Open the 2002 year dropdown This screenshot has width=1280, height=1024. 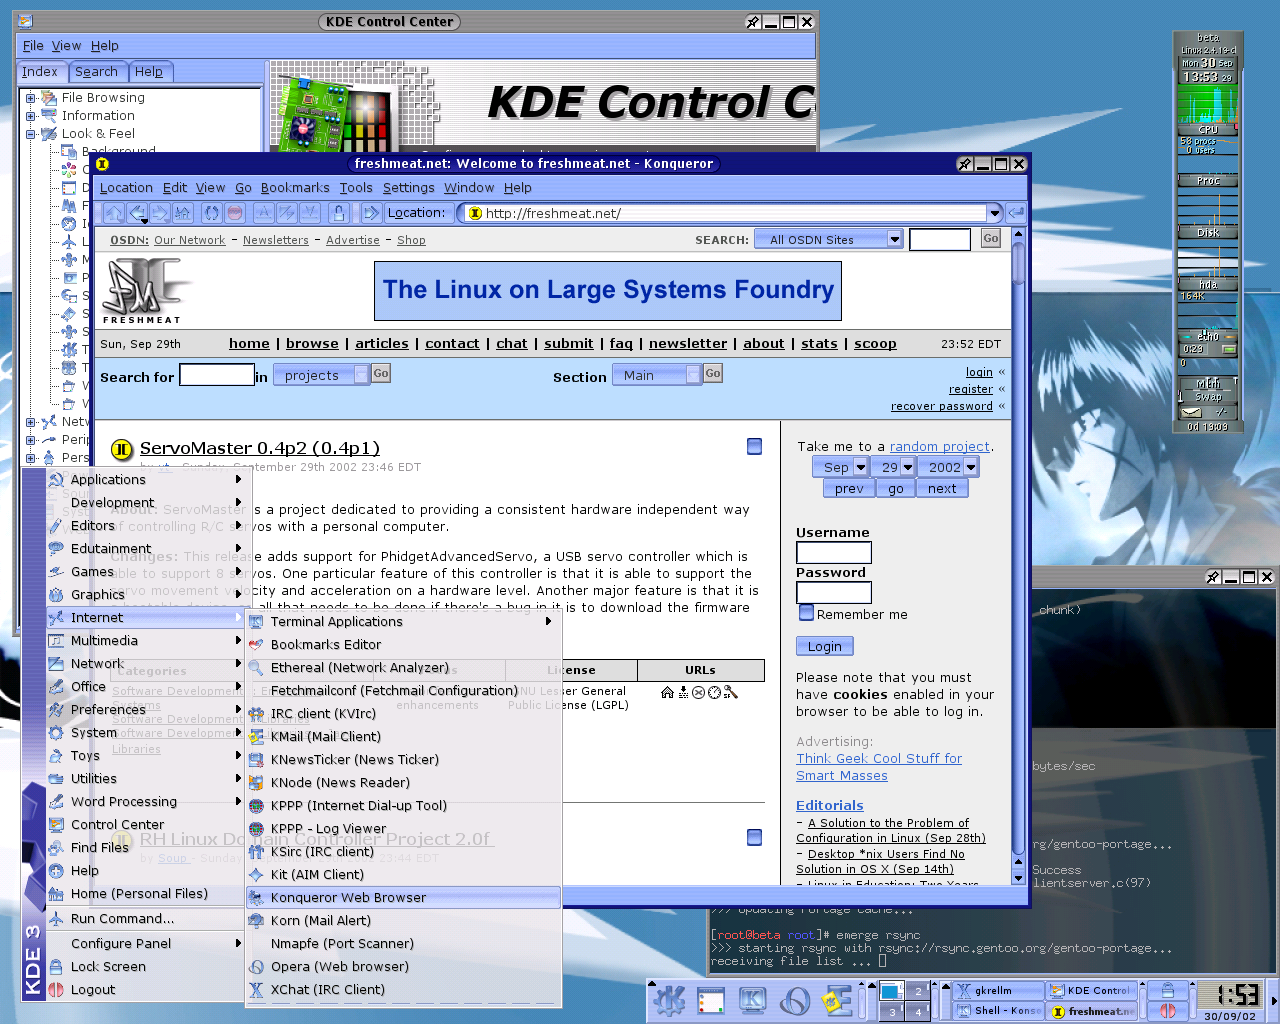point(947,467)
